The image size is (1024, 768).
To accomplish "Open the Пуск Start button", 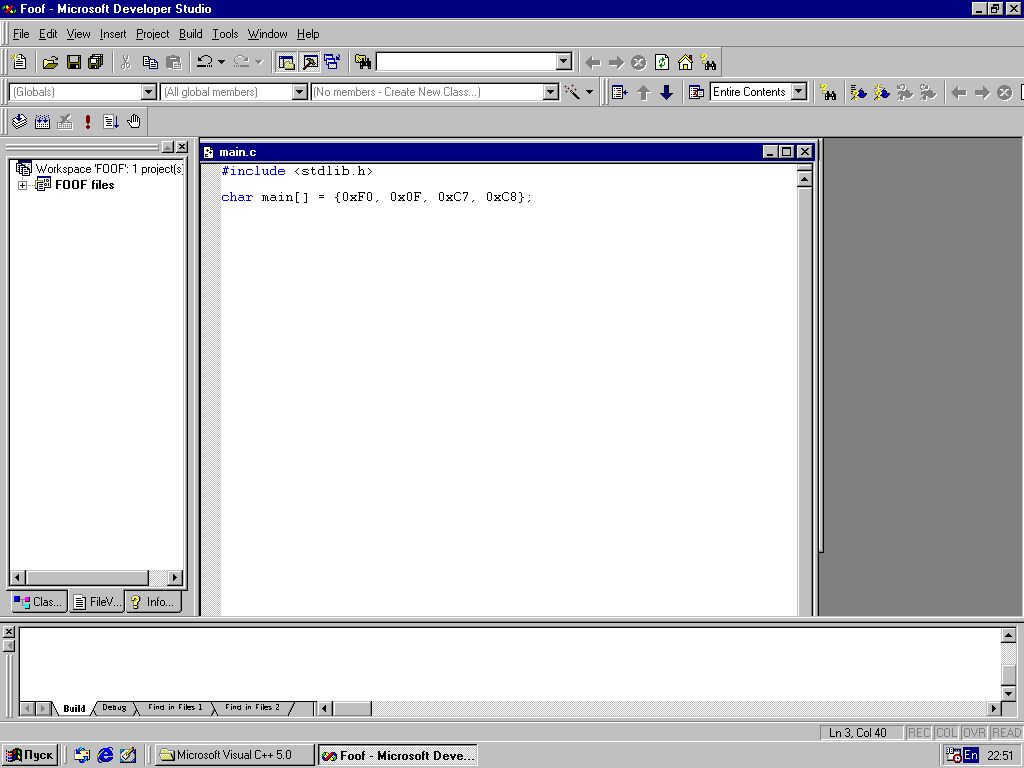I will pyautogui.click(x=29, y=755).
